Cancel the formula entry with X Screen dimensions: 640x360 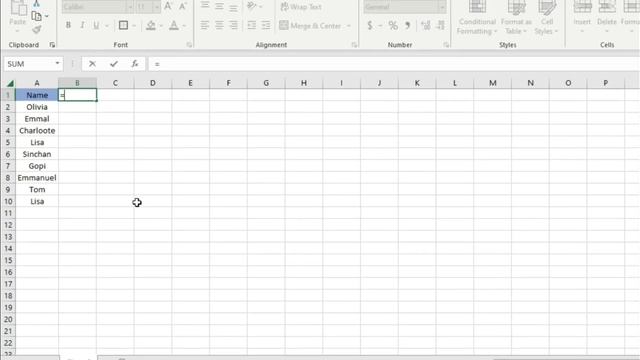click(92, 64)
